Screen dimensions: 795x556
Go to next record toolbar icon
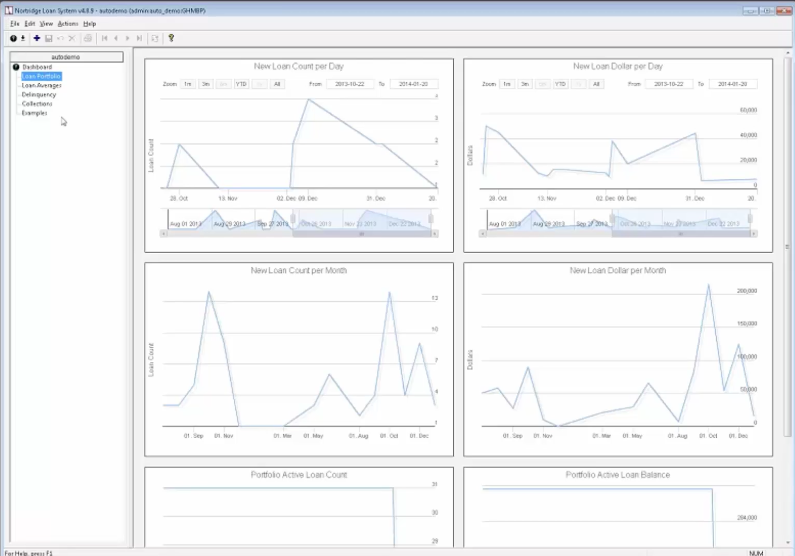pos(128,38)
